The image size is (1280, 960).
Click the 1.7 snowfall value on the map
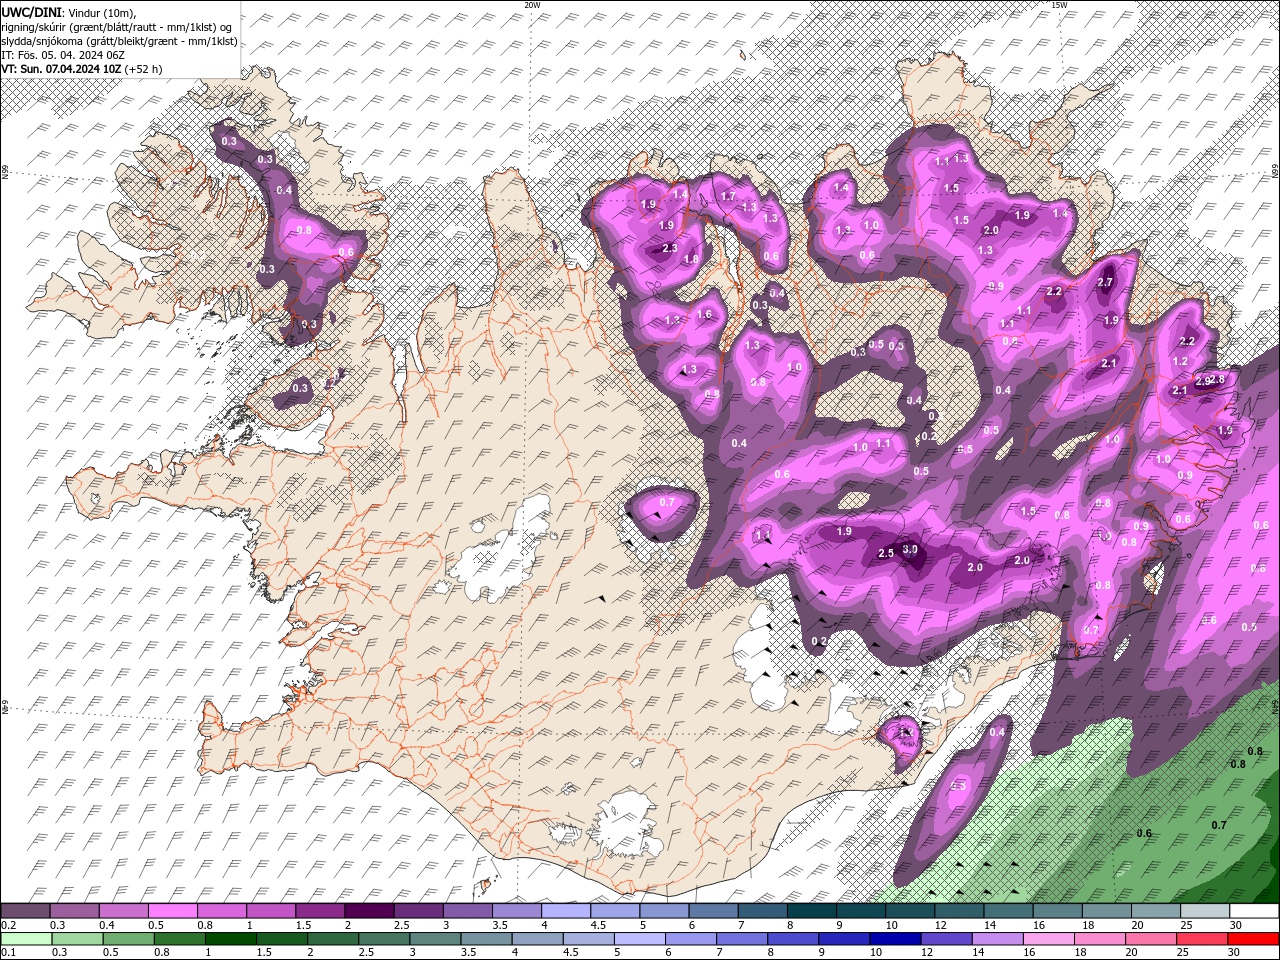pyautogui.click(x=729, y=197)
